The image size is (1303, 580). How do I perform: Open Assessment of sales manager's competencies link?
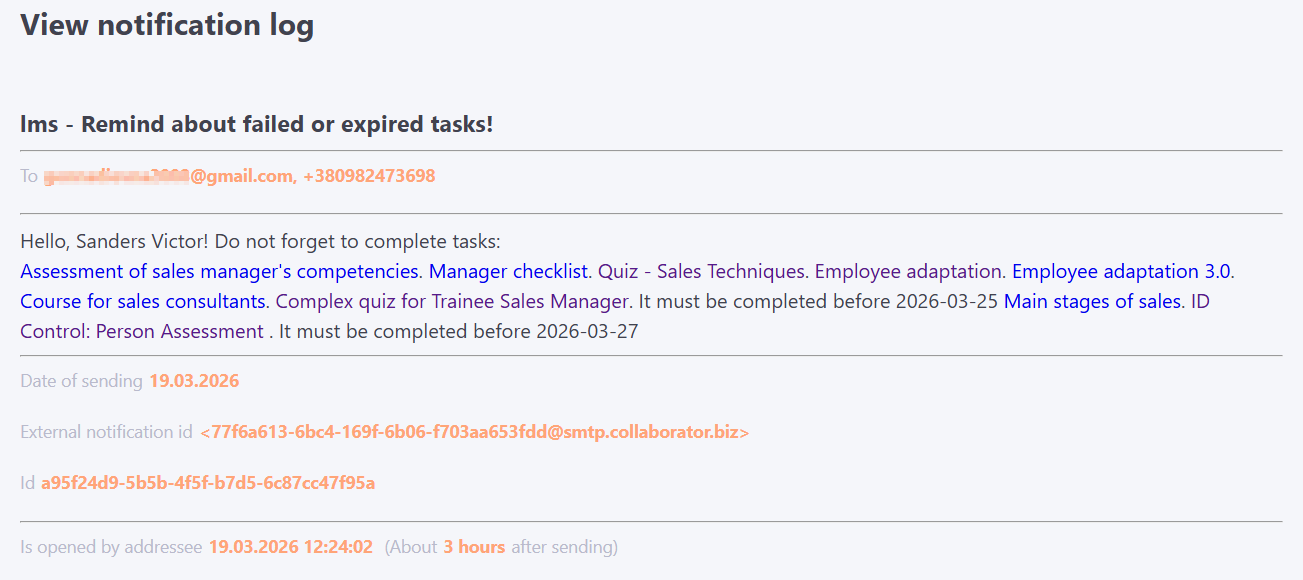[x=219, y=271]
